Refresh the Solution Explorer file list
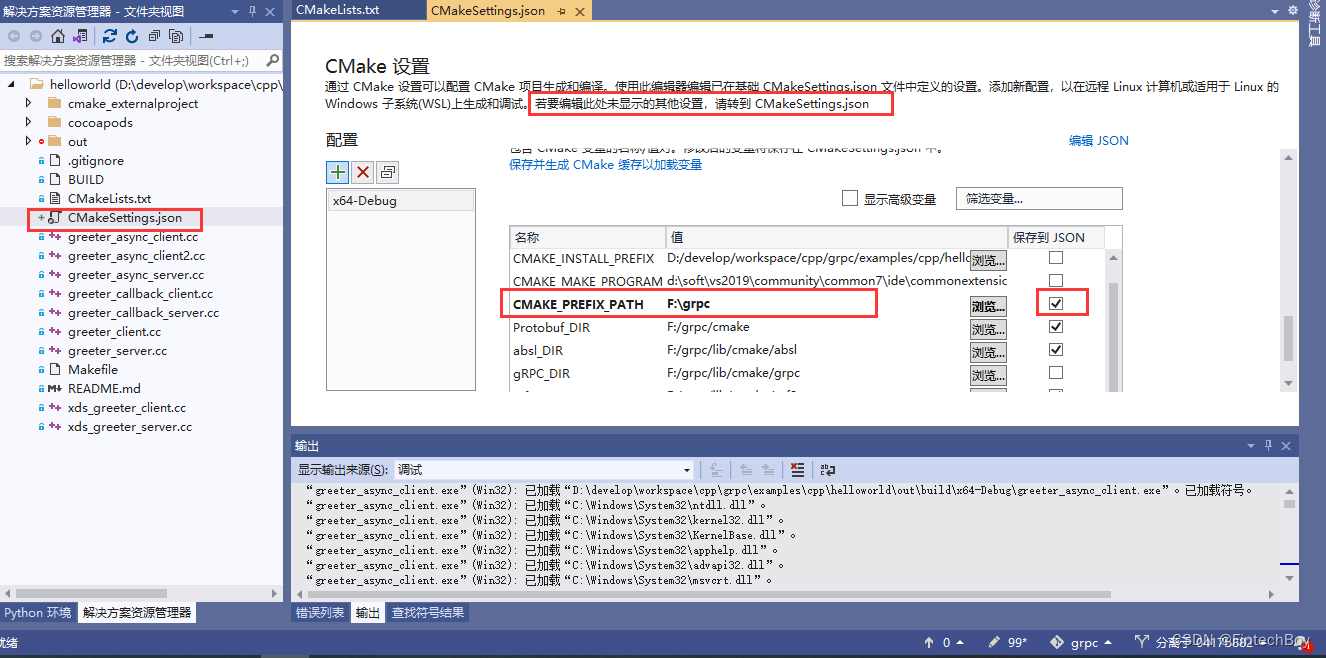Screen dimensions: 1326x658 point(132,36)
